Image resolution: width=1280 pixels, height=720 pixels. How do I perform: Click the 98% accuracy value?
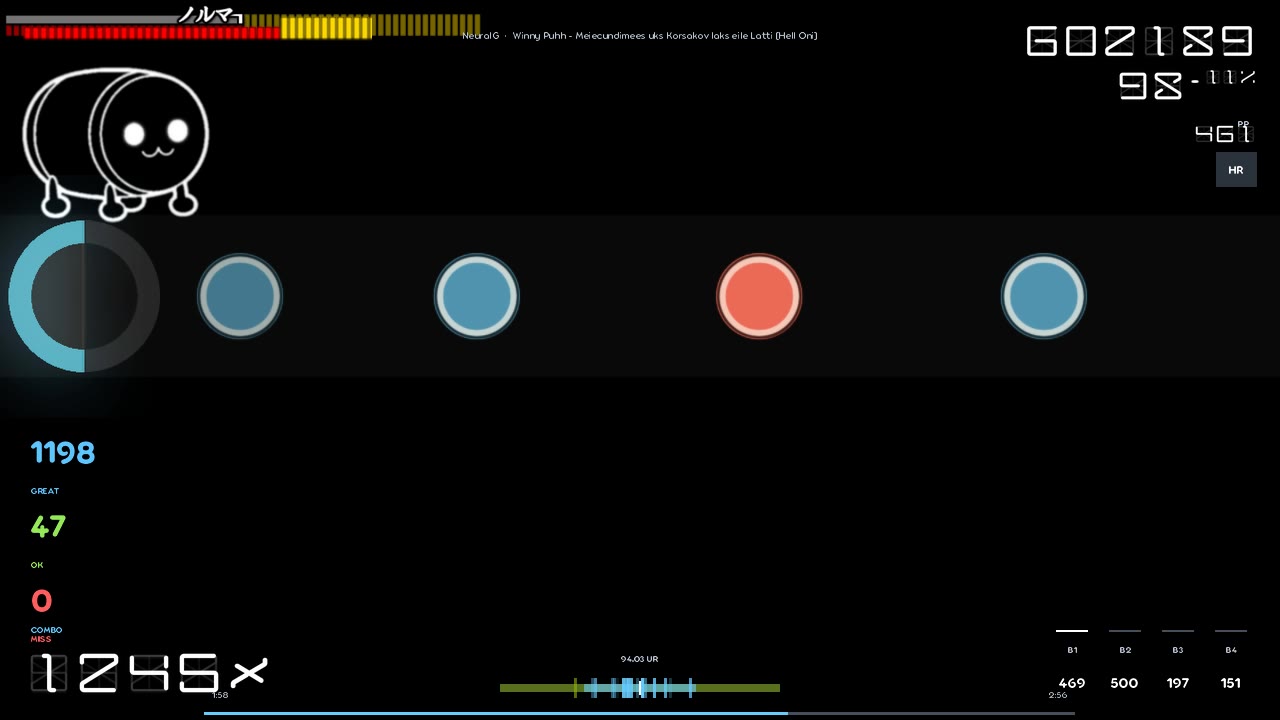pyautogui.click(x=1187, y=85)
